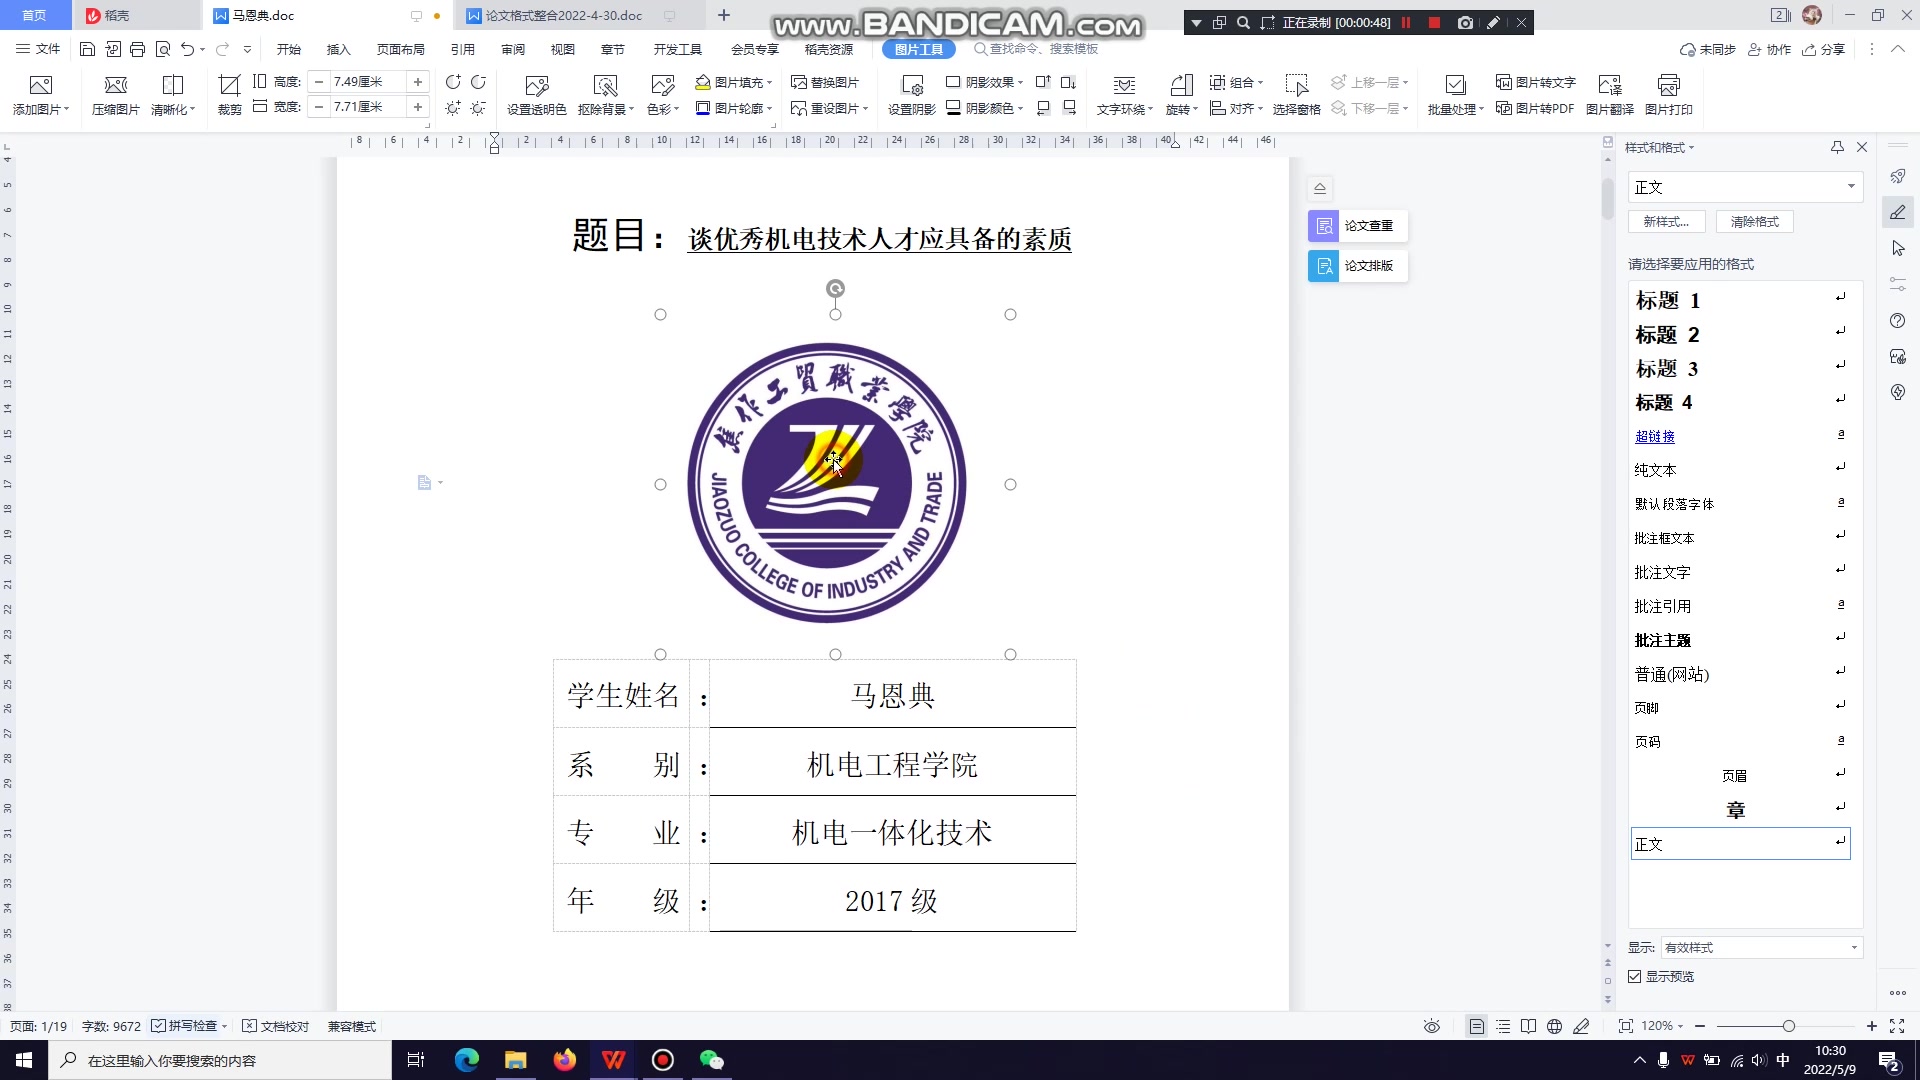Click the 新样式 new style button
Image resolution: width=1920 pixels, height=1080 pixels.
pos(1666,222)
